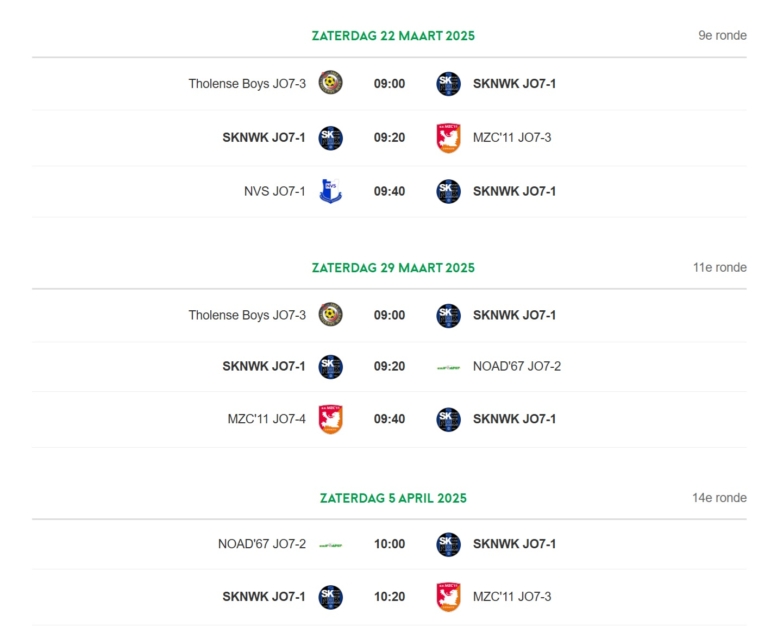Open MZC'11 JO7-3 team link on 22 Maart

coord(512,137)
